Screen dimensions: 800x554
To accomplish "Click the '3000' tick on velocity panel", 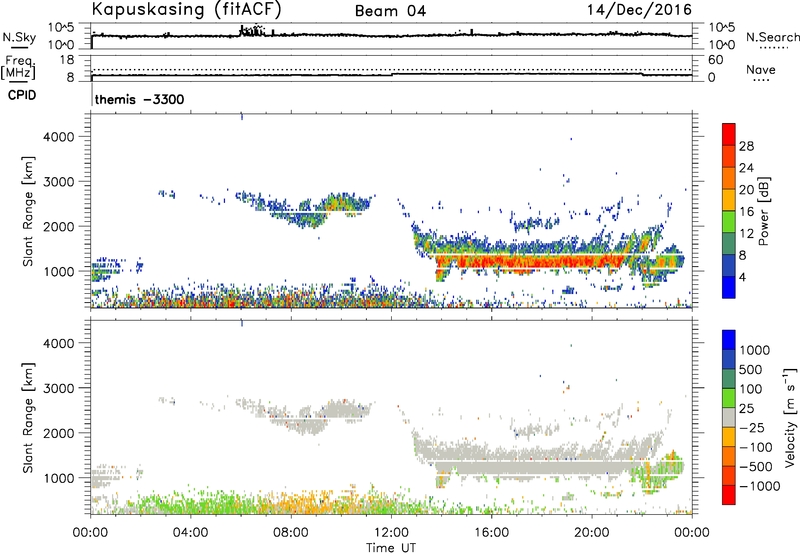I will point(58,388).
